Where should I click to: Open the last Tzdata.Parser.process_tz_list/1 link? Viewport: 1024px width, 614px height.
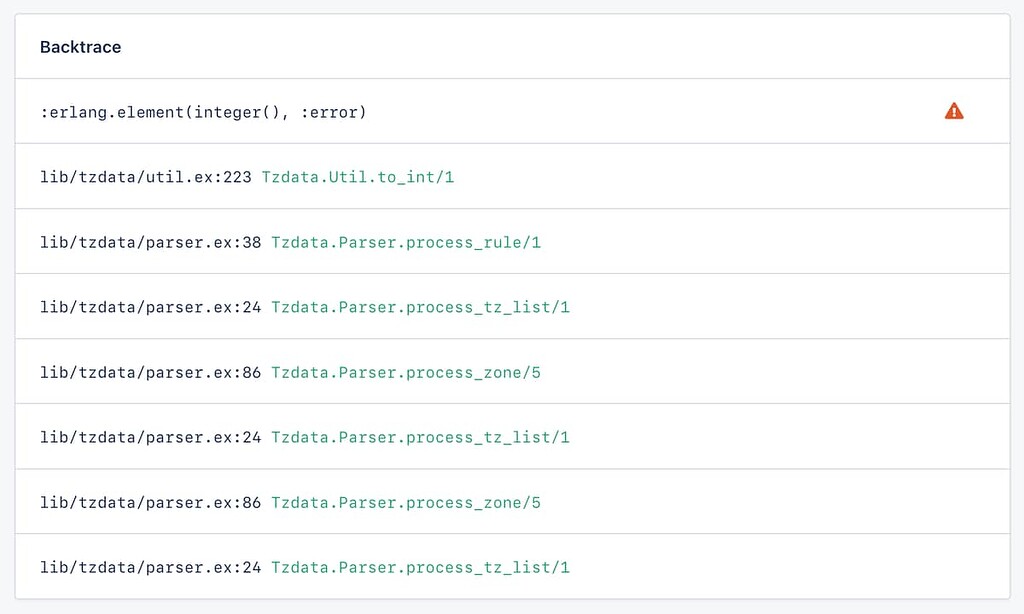(x=421, y=567)
